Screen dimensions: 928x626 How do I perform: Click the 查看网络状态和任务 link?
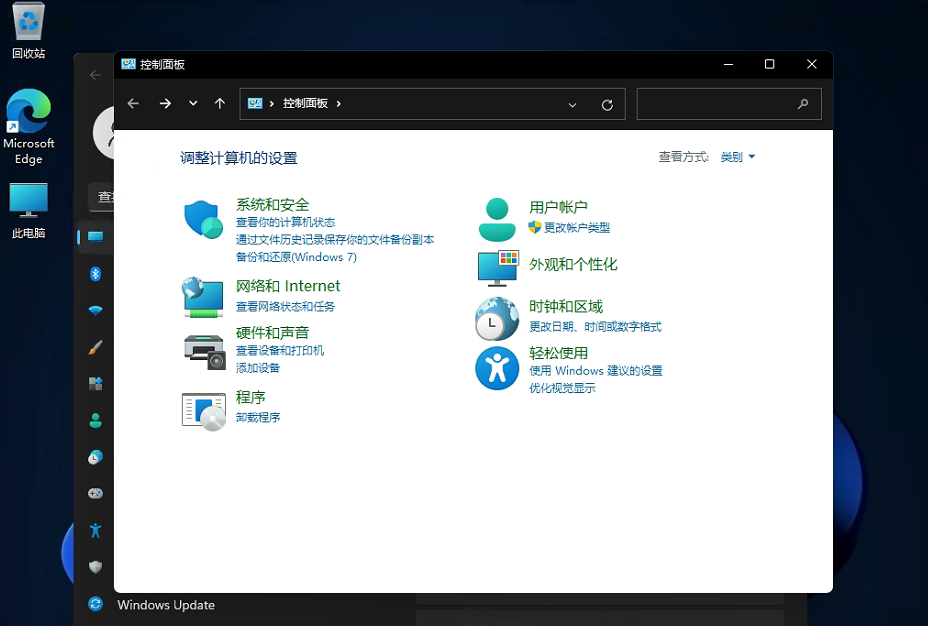pos(285,307)
